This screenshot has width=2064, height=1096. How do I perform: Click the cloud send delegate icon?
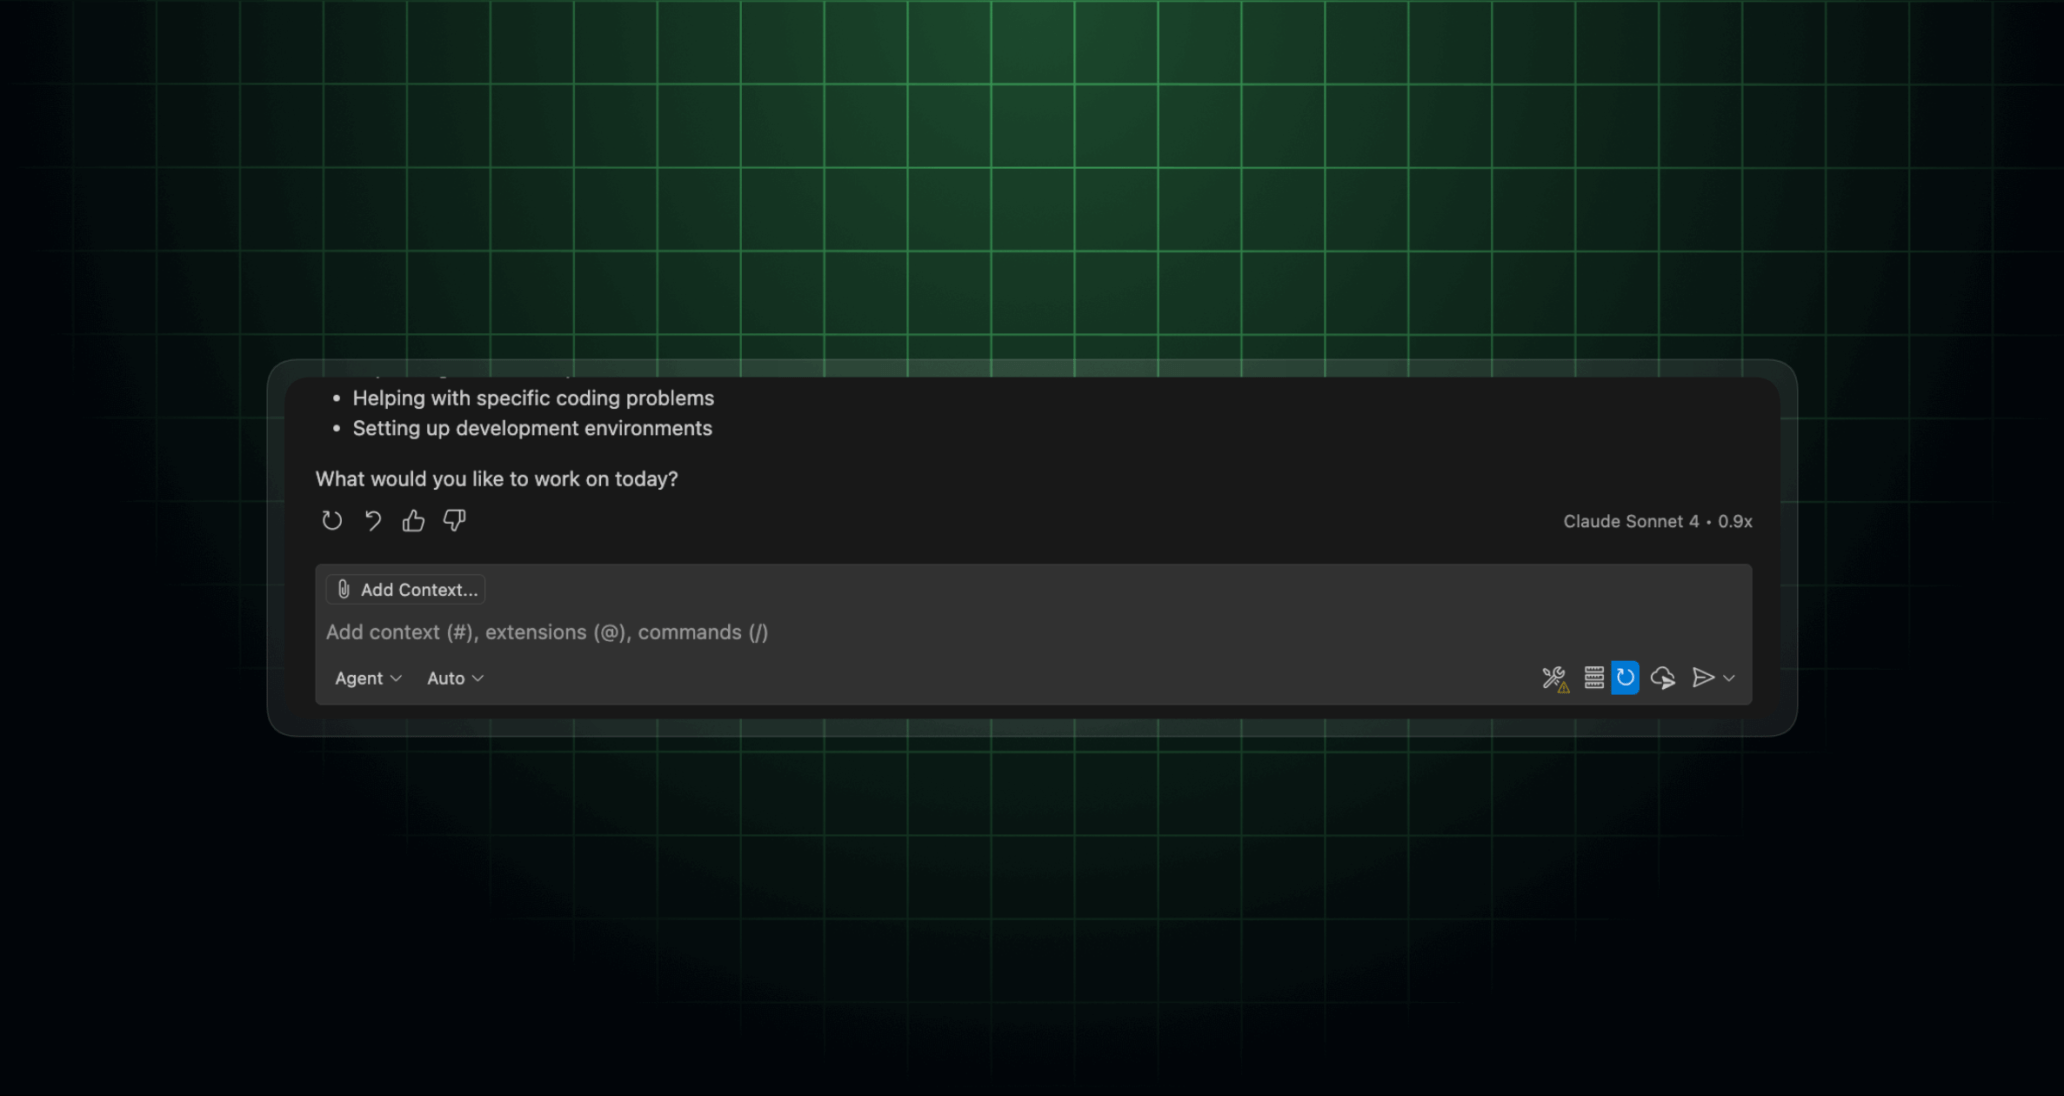click(x=1663, y=678)
